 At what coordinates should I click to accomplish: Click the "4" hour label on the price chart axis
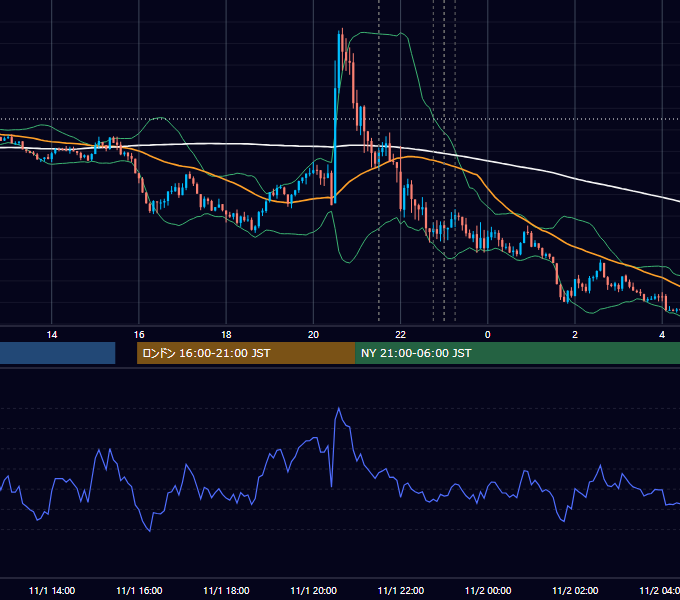tap(662, 335)
